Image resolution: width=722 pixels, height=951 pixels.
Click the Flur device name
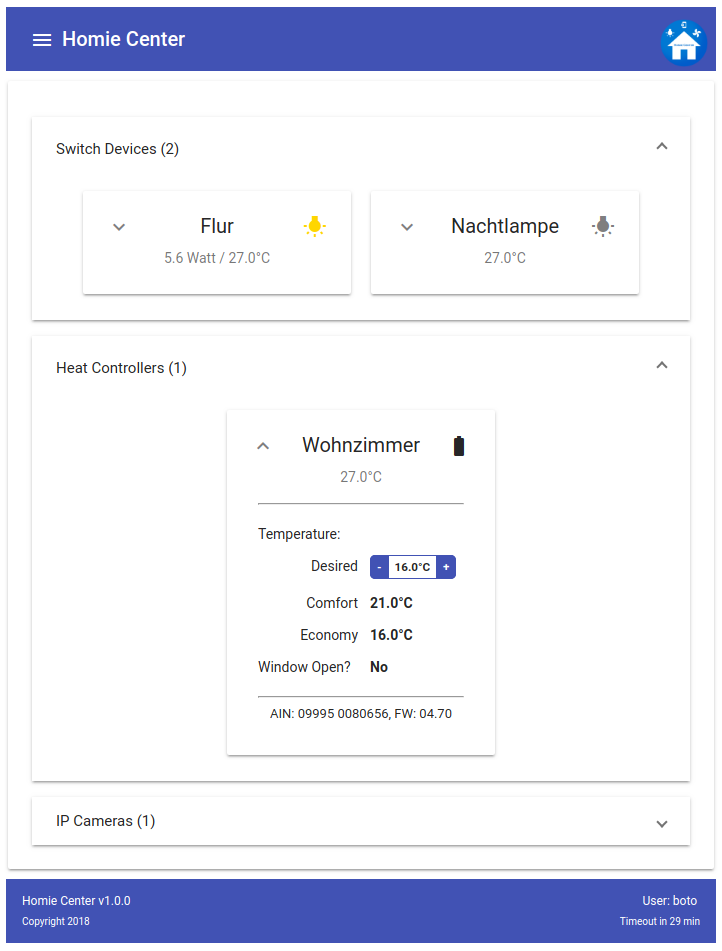pos(217,226)
